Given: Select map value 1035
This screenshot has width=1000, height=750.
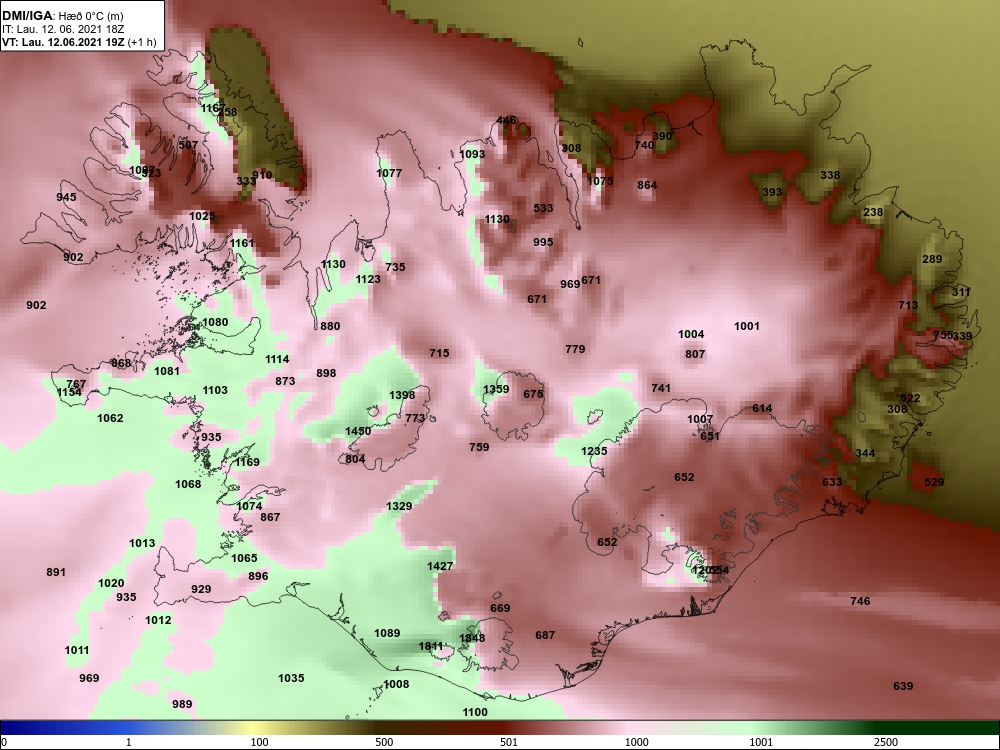Looking at the screenshot, I should click(x=291, y=678).
